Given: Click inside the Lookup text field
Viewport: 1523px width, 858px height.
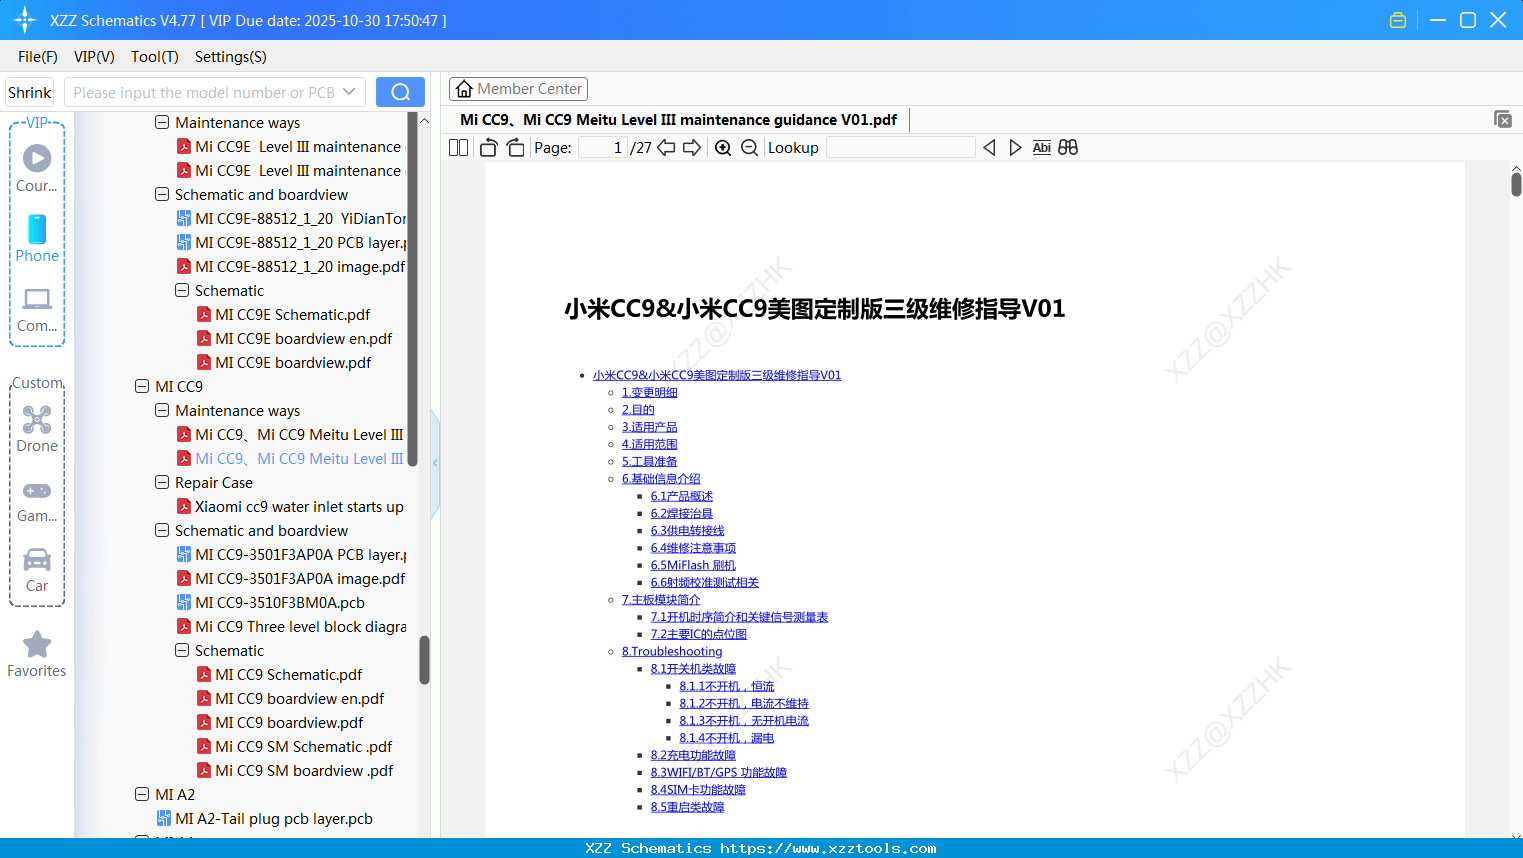Looking at the screenshot, I should coord(900,147).
